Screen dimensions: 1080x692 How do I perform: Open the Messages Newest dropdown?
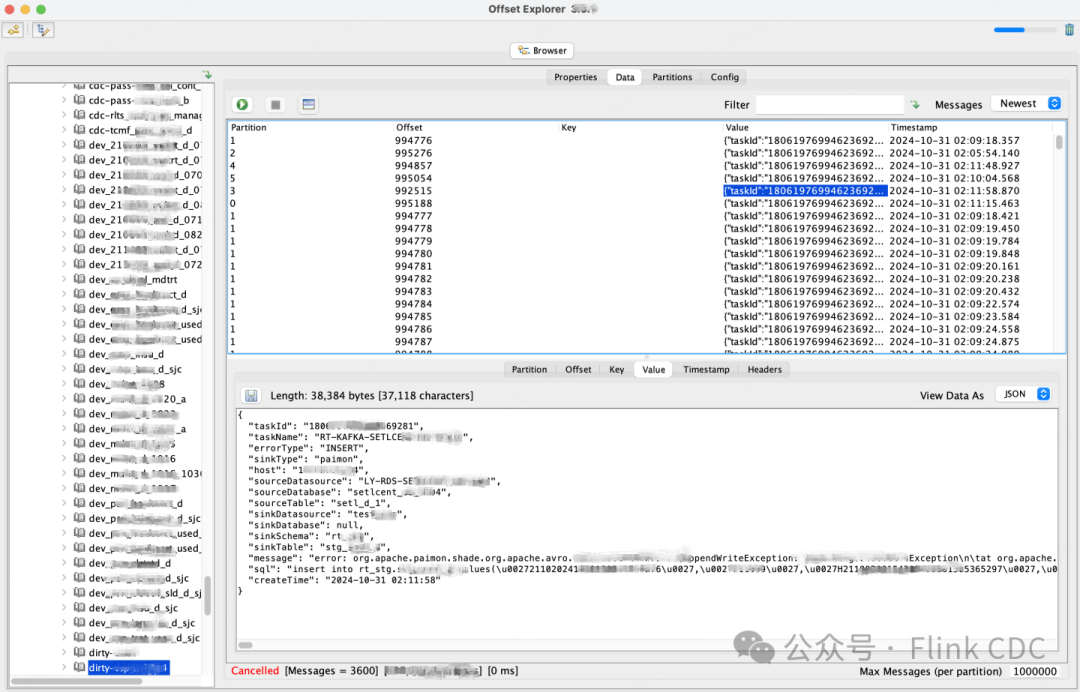(x=1026, y=103)
